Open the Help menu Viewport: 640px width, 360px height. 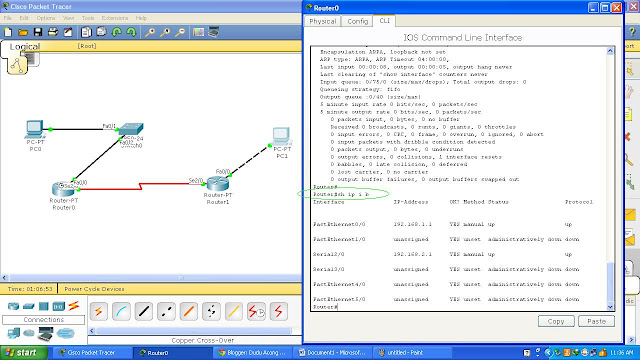141,18
